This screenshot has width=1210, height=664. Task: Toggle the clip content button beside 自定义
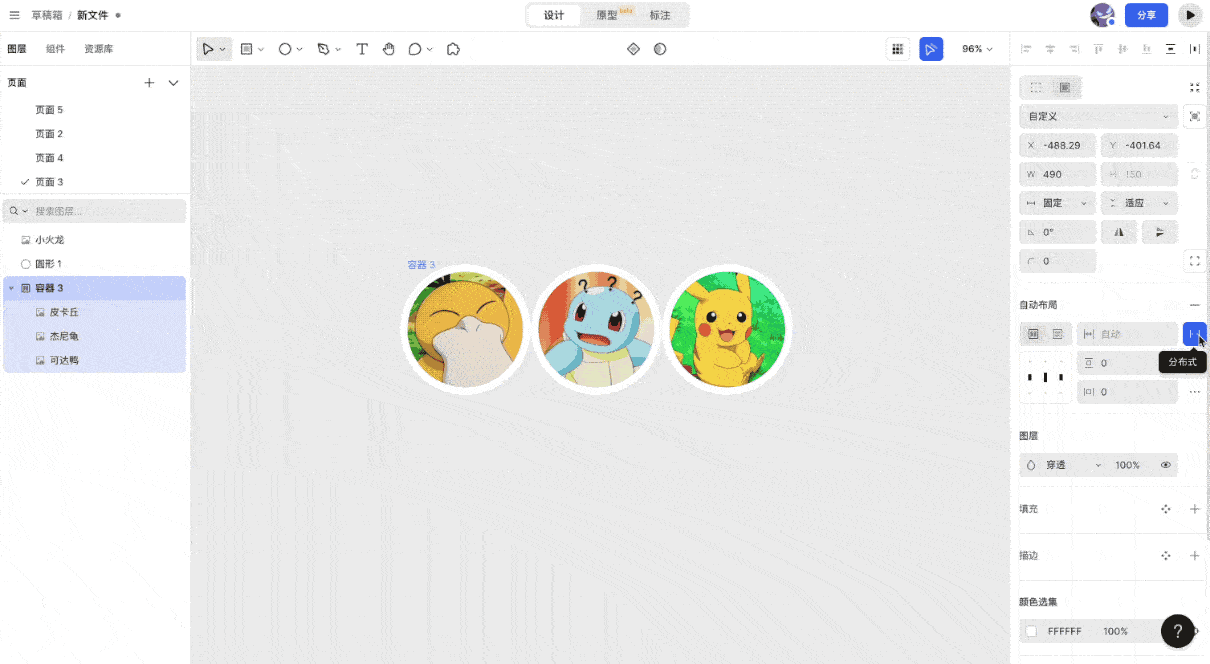pyautogui.click(x=1194, y=117)
